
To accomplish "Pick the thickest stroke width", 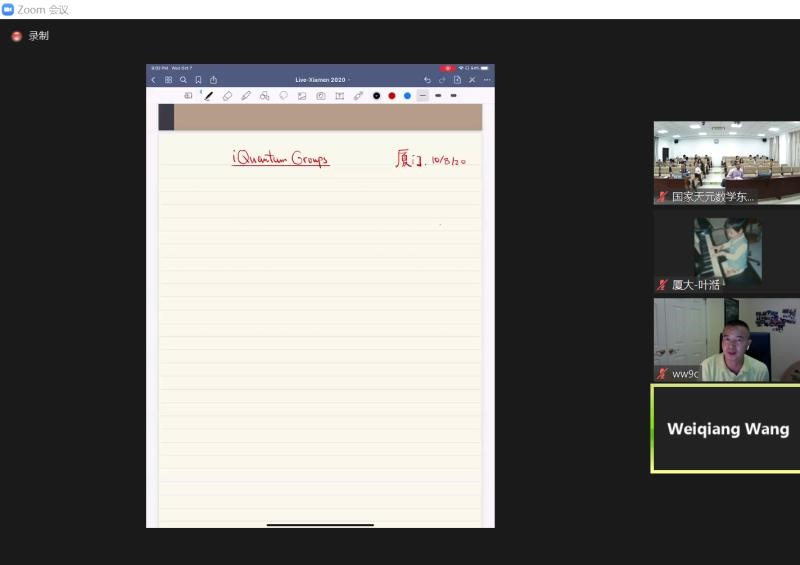I will [453, 96].
